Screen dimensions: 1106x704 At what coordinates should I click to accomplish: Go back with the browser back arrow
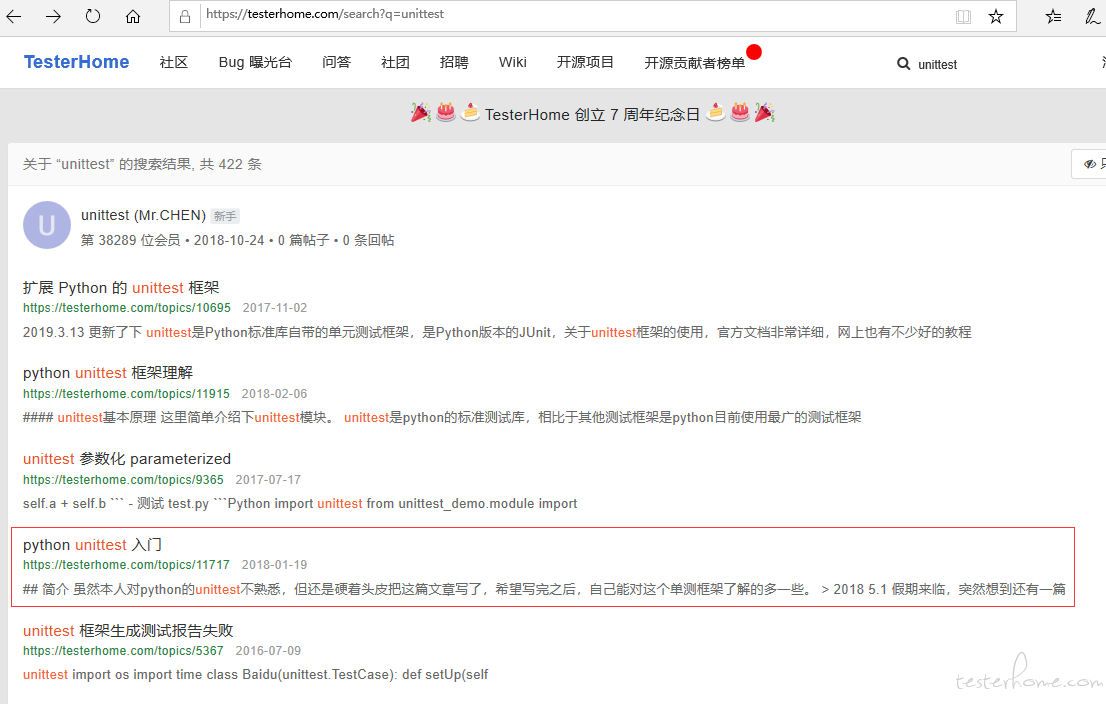click(13, 16)
